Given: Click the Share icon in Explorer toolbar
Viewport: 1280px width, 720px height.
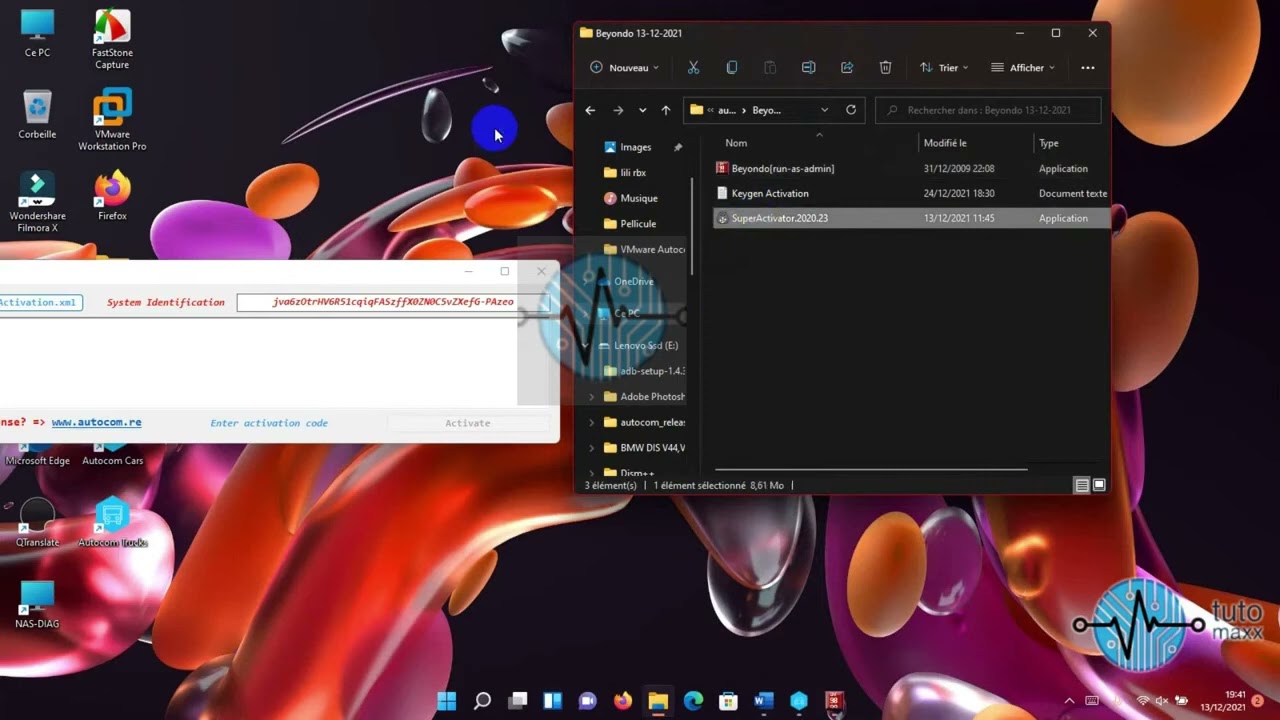Looking at the screenshot, I should pos(847,68).
